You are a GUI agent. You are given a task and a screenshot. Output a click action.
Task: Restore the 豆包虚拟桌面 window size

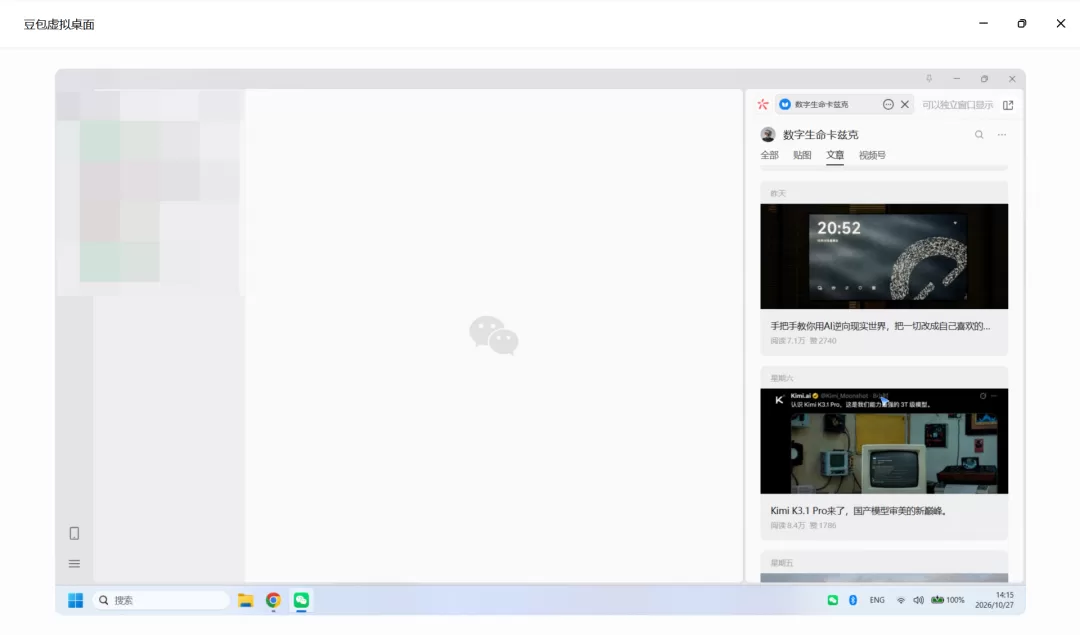pyautogui.click(x=1021, y=23)
